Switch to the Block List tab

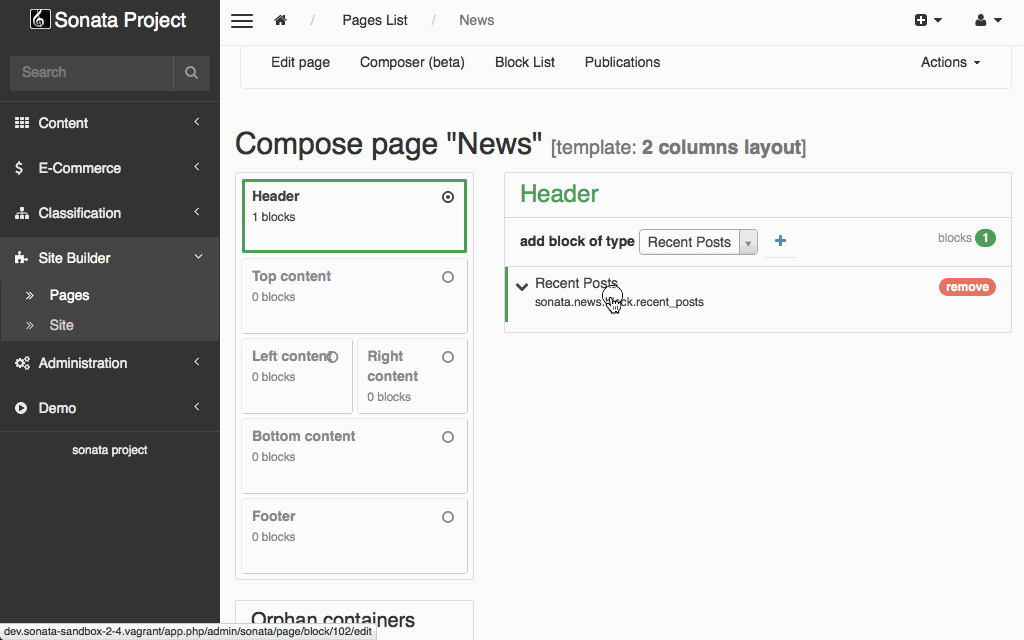525,62
